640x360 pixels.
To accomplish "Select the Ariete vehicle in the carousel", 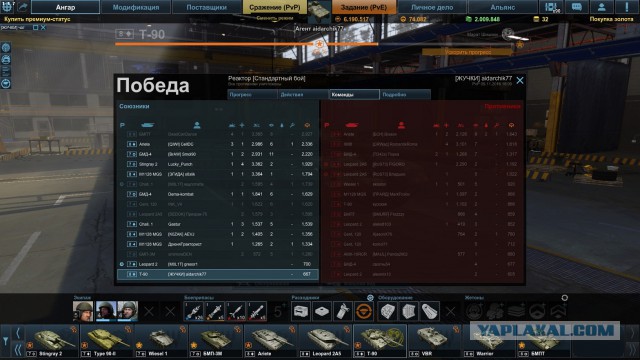I will coord(271,341).
